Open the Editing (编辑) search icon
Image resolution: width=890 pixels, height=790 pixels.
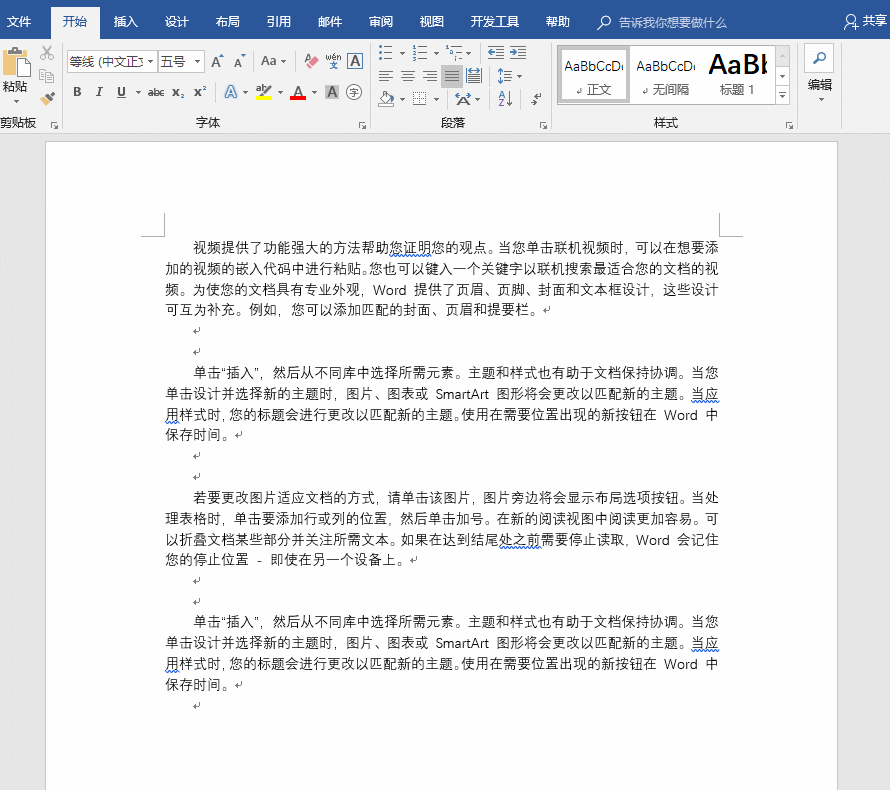820,57
